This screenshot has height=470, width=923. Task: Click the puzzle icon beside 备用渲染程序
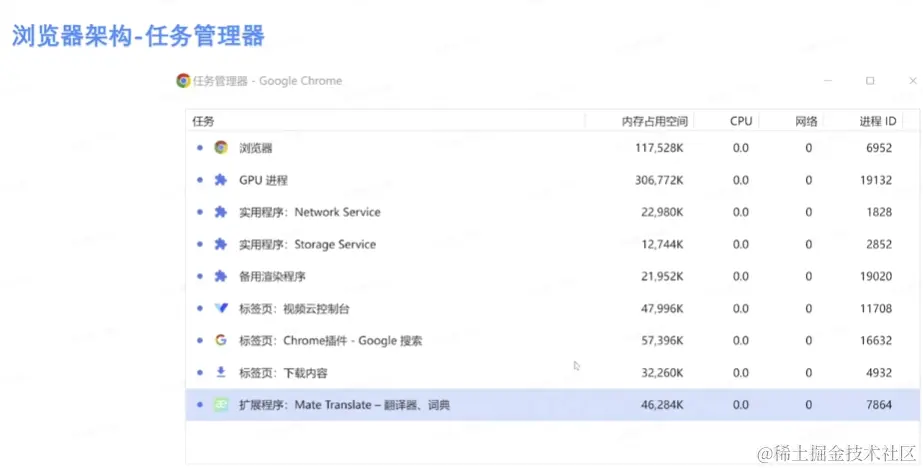[221, 276]
